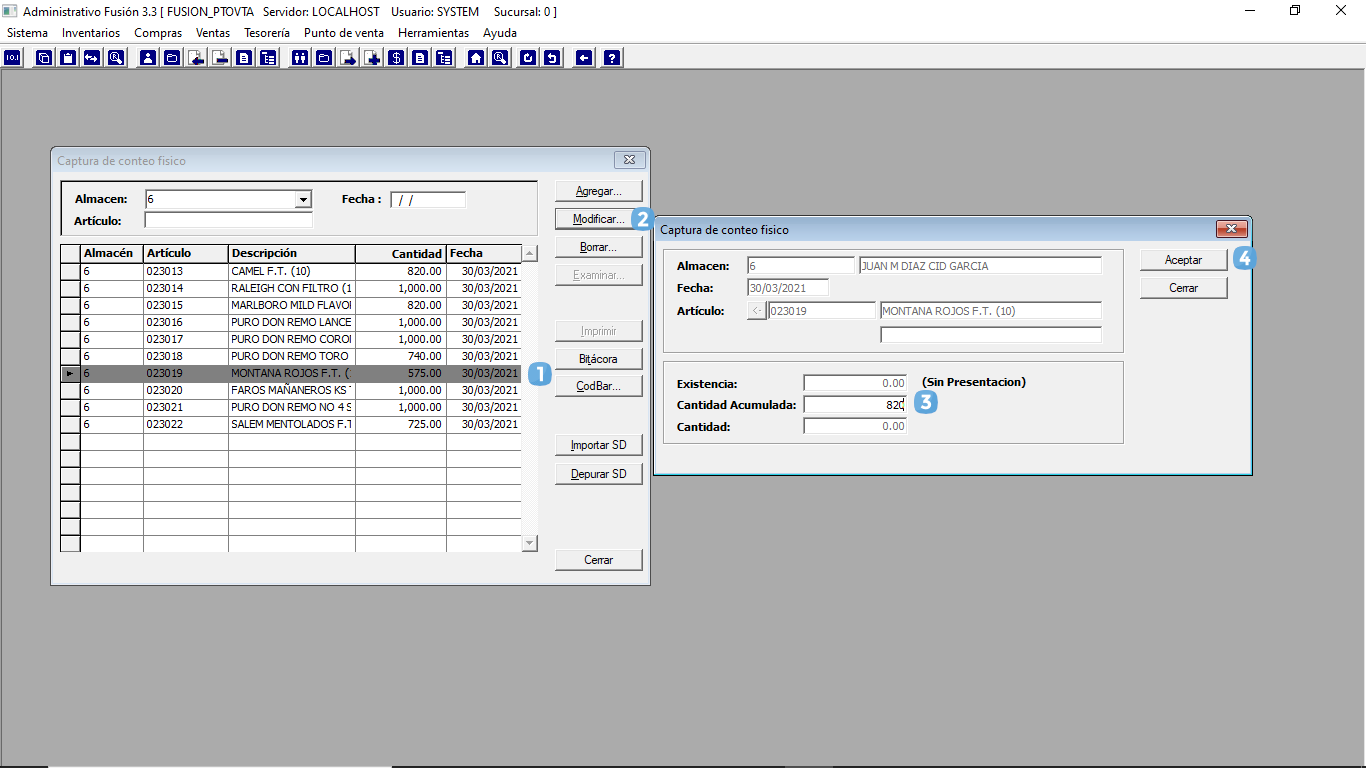Close the edit dialog with red X
This screenshot has width=1366, height=768.
pyautogui.click(x=1232, y=229)
